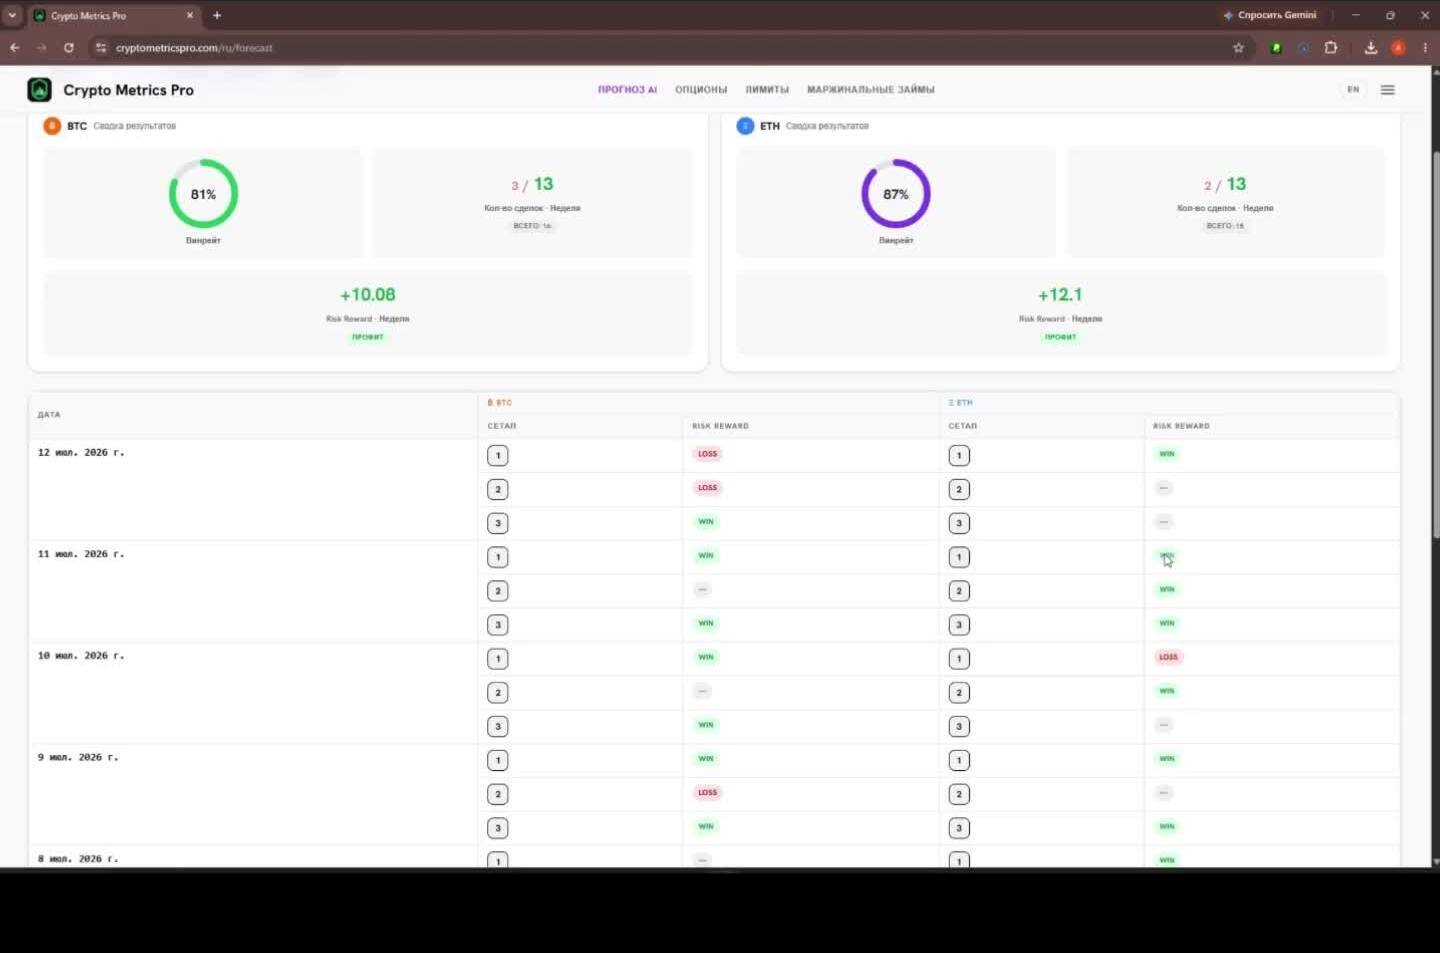
Task: Open the ЛИМИТЫ tab
Action: (x=767, y=89)
